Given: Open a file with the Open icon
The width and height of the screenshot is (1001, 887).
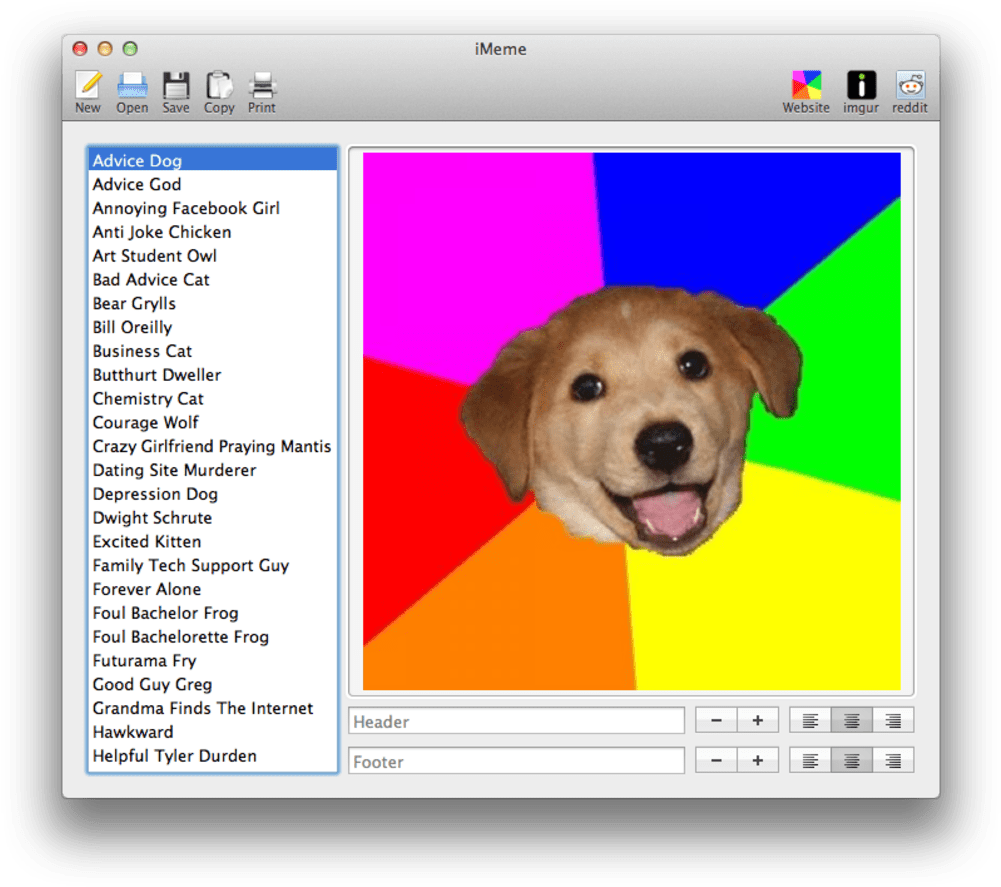Looking at the screenshot, I should click(x=132, y=85).
